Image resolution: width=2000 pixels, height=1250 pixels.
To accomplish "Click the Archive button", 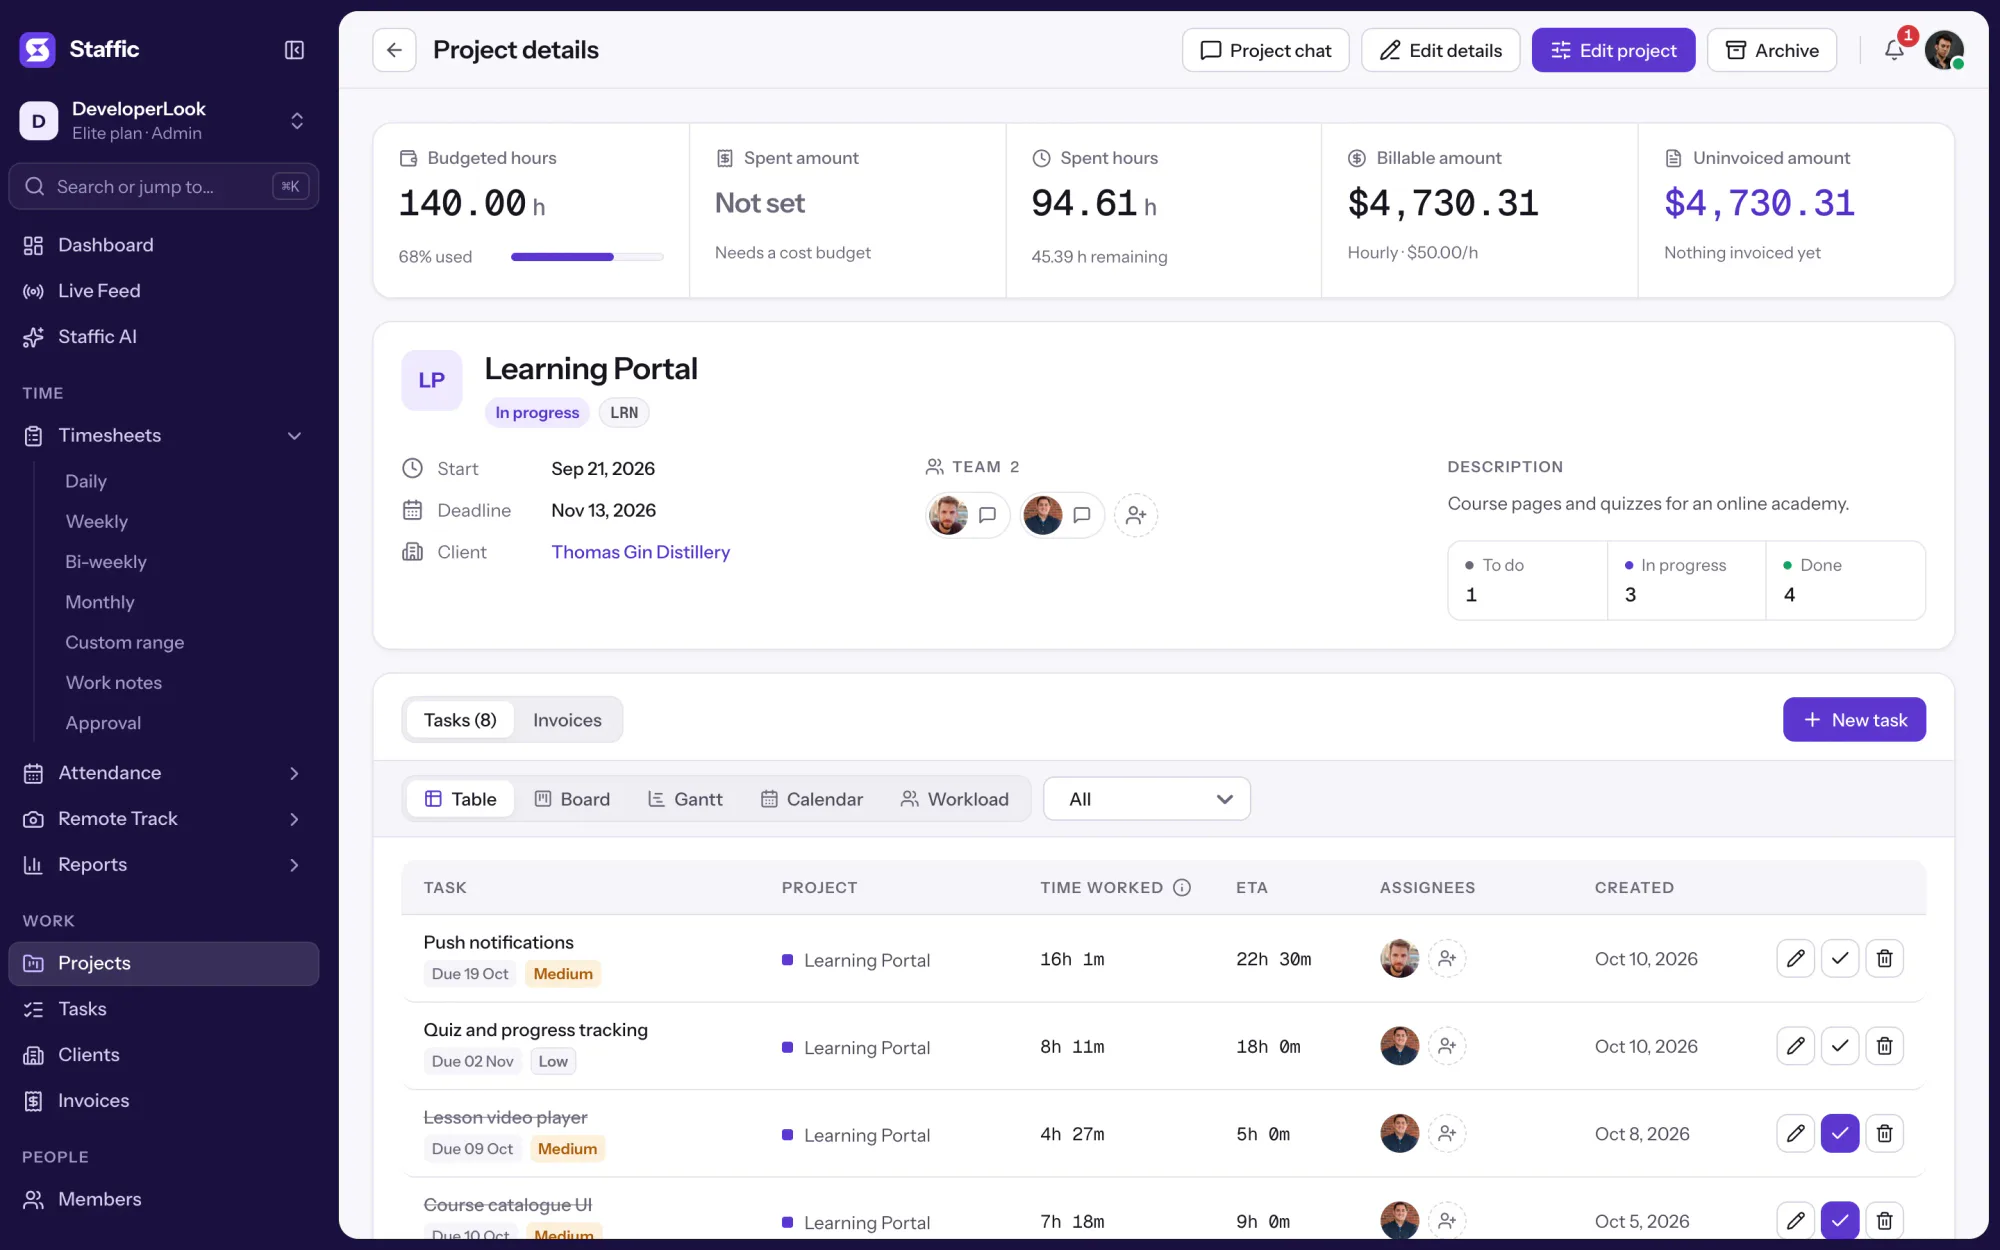I will pos(1772,50).
